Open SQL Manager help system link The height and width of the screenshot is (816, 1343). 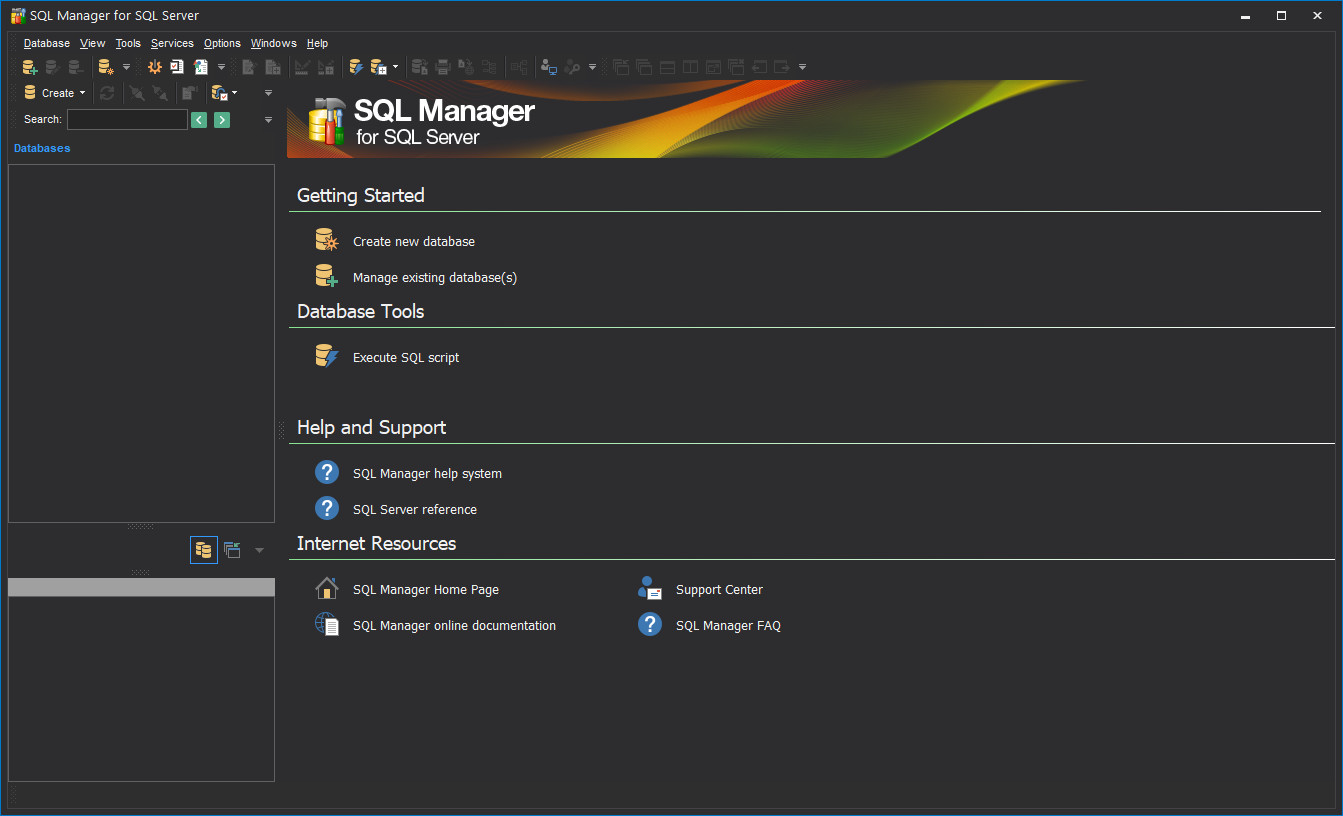[427, 474]
